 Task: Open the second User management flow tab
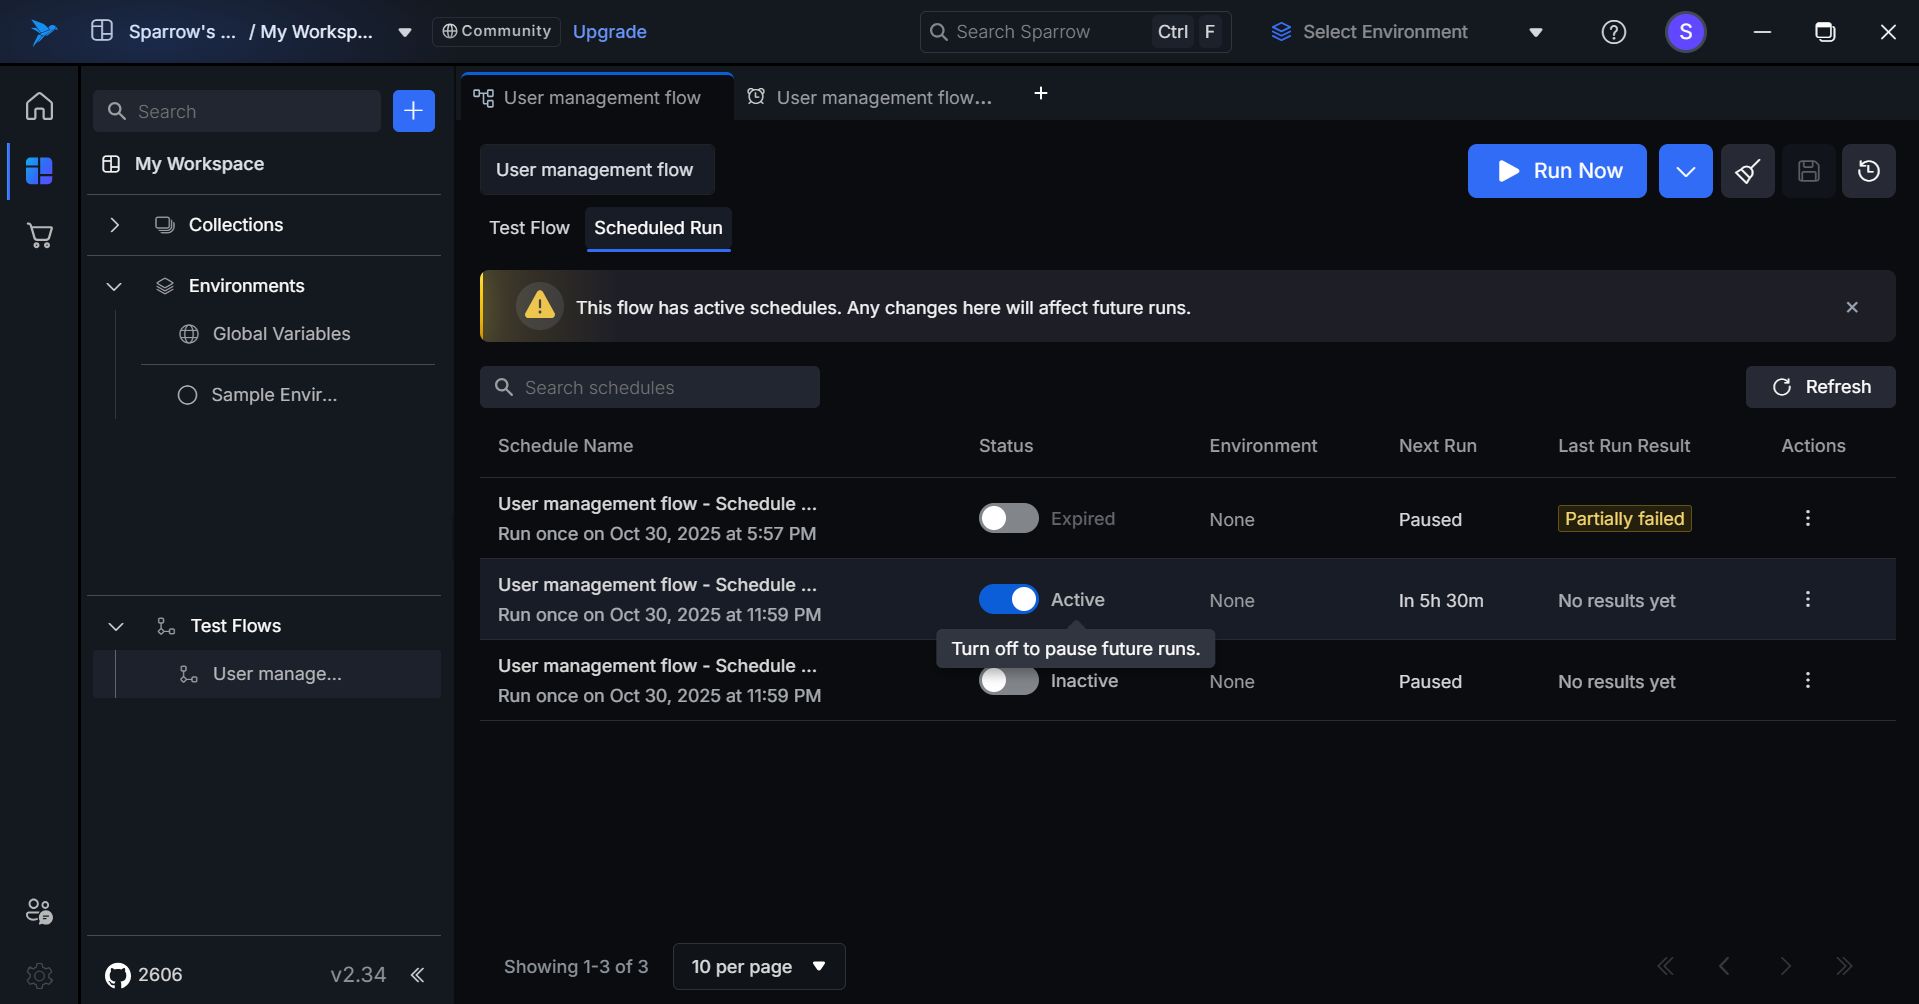click(870, 97)
